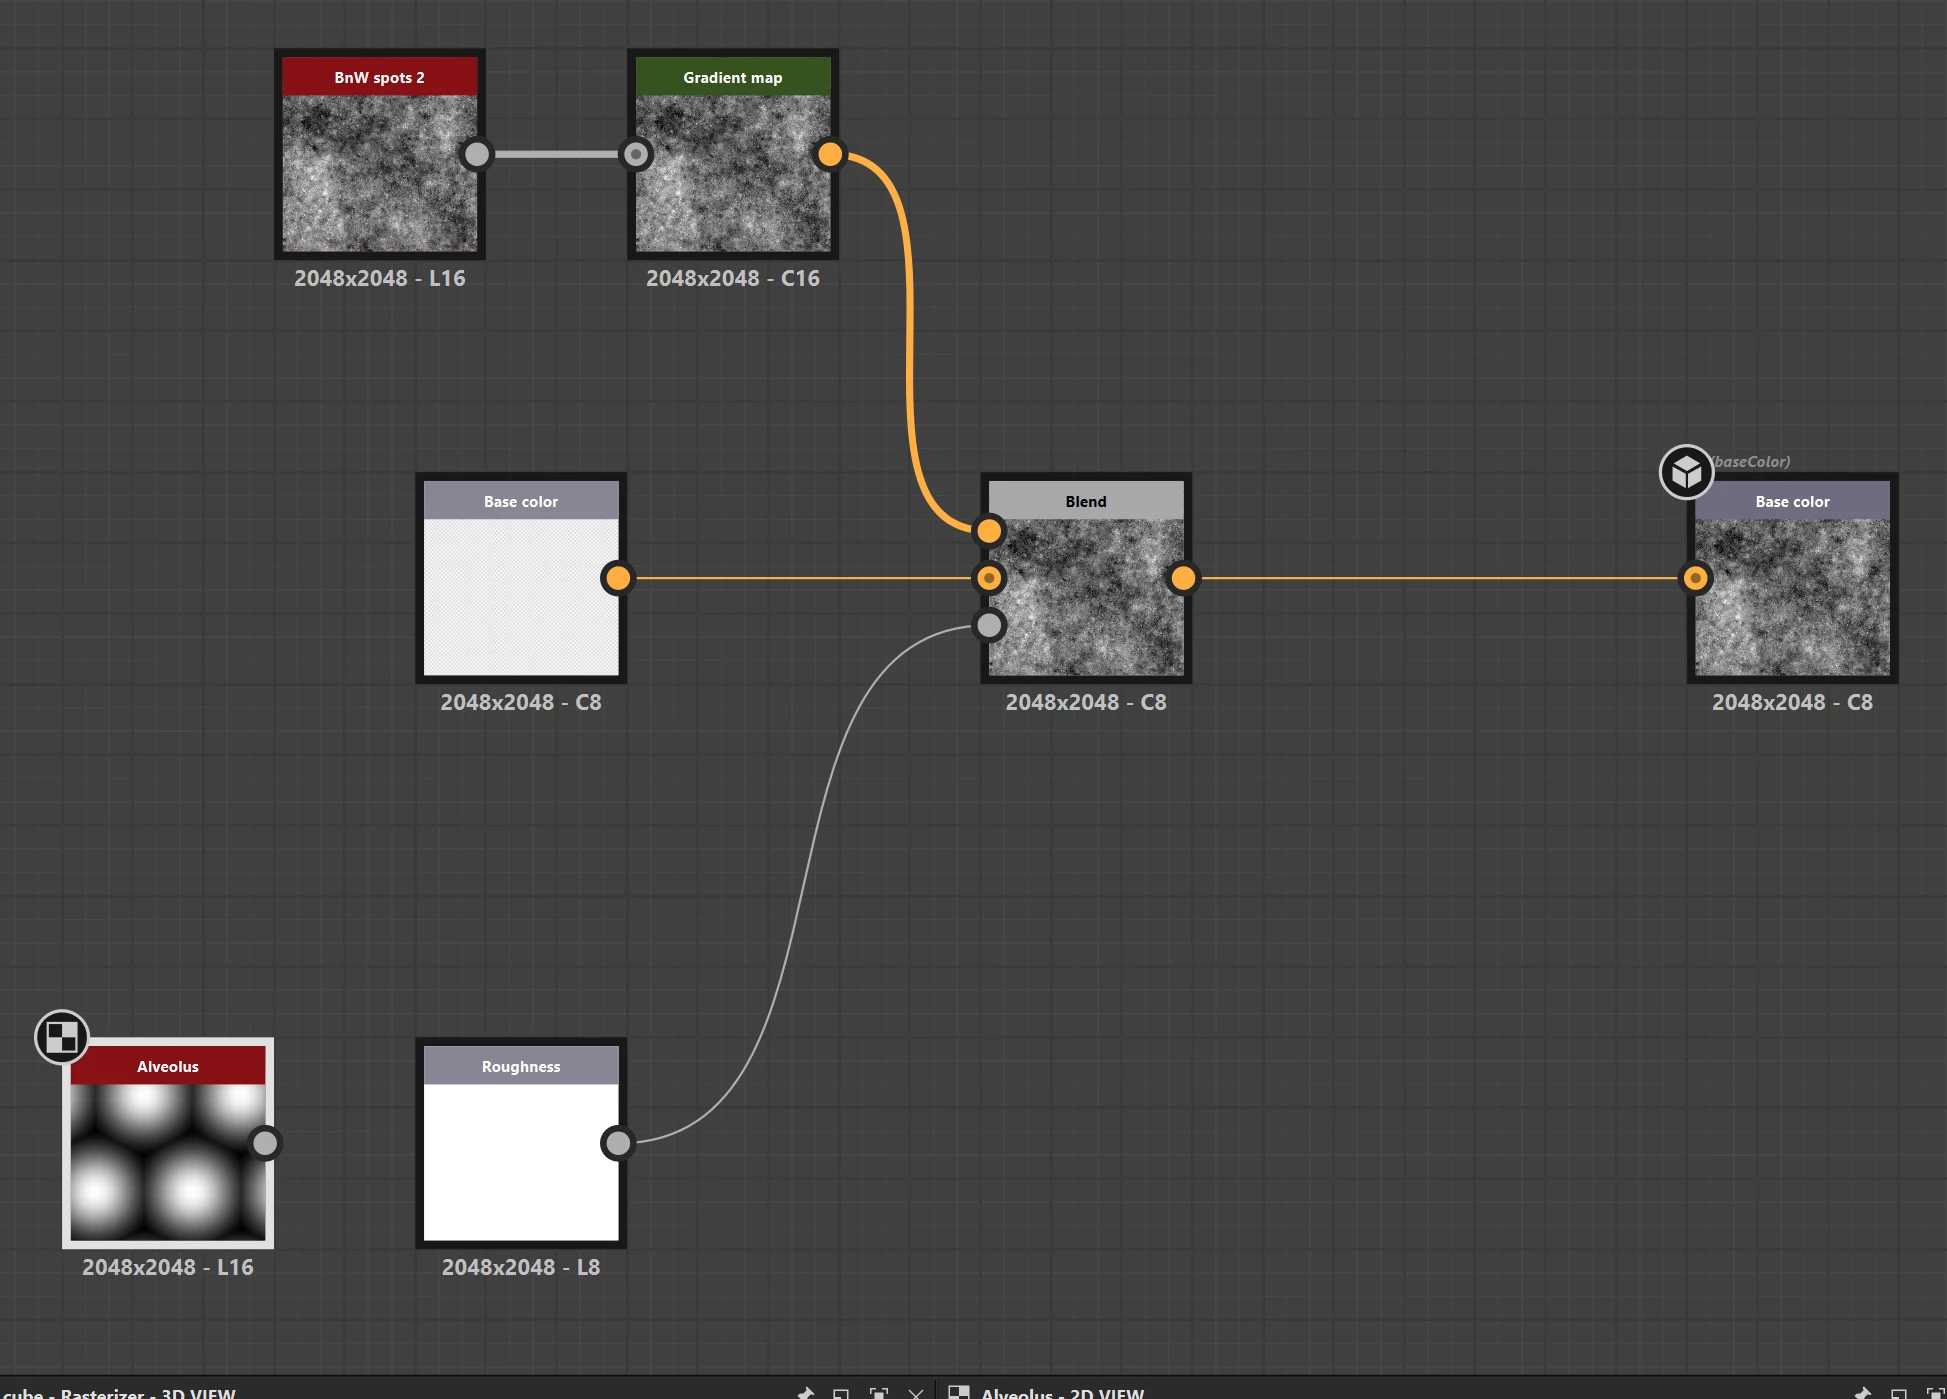This screenshot has height=1399, width=1947.
Task: Click the uniform Base color node's output connector
Action: pyautogui.click(x=618, y=578)
